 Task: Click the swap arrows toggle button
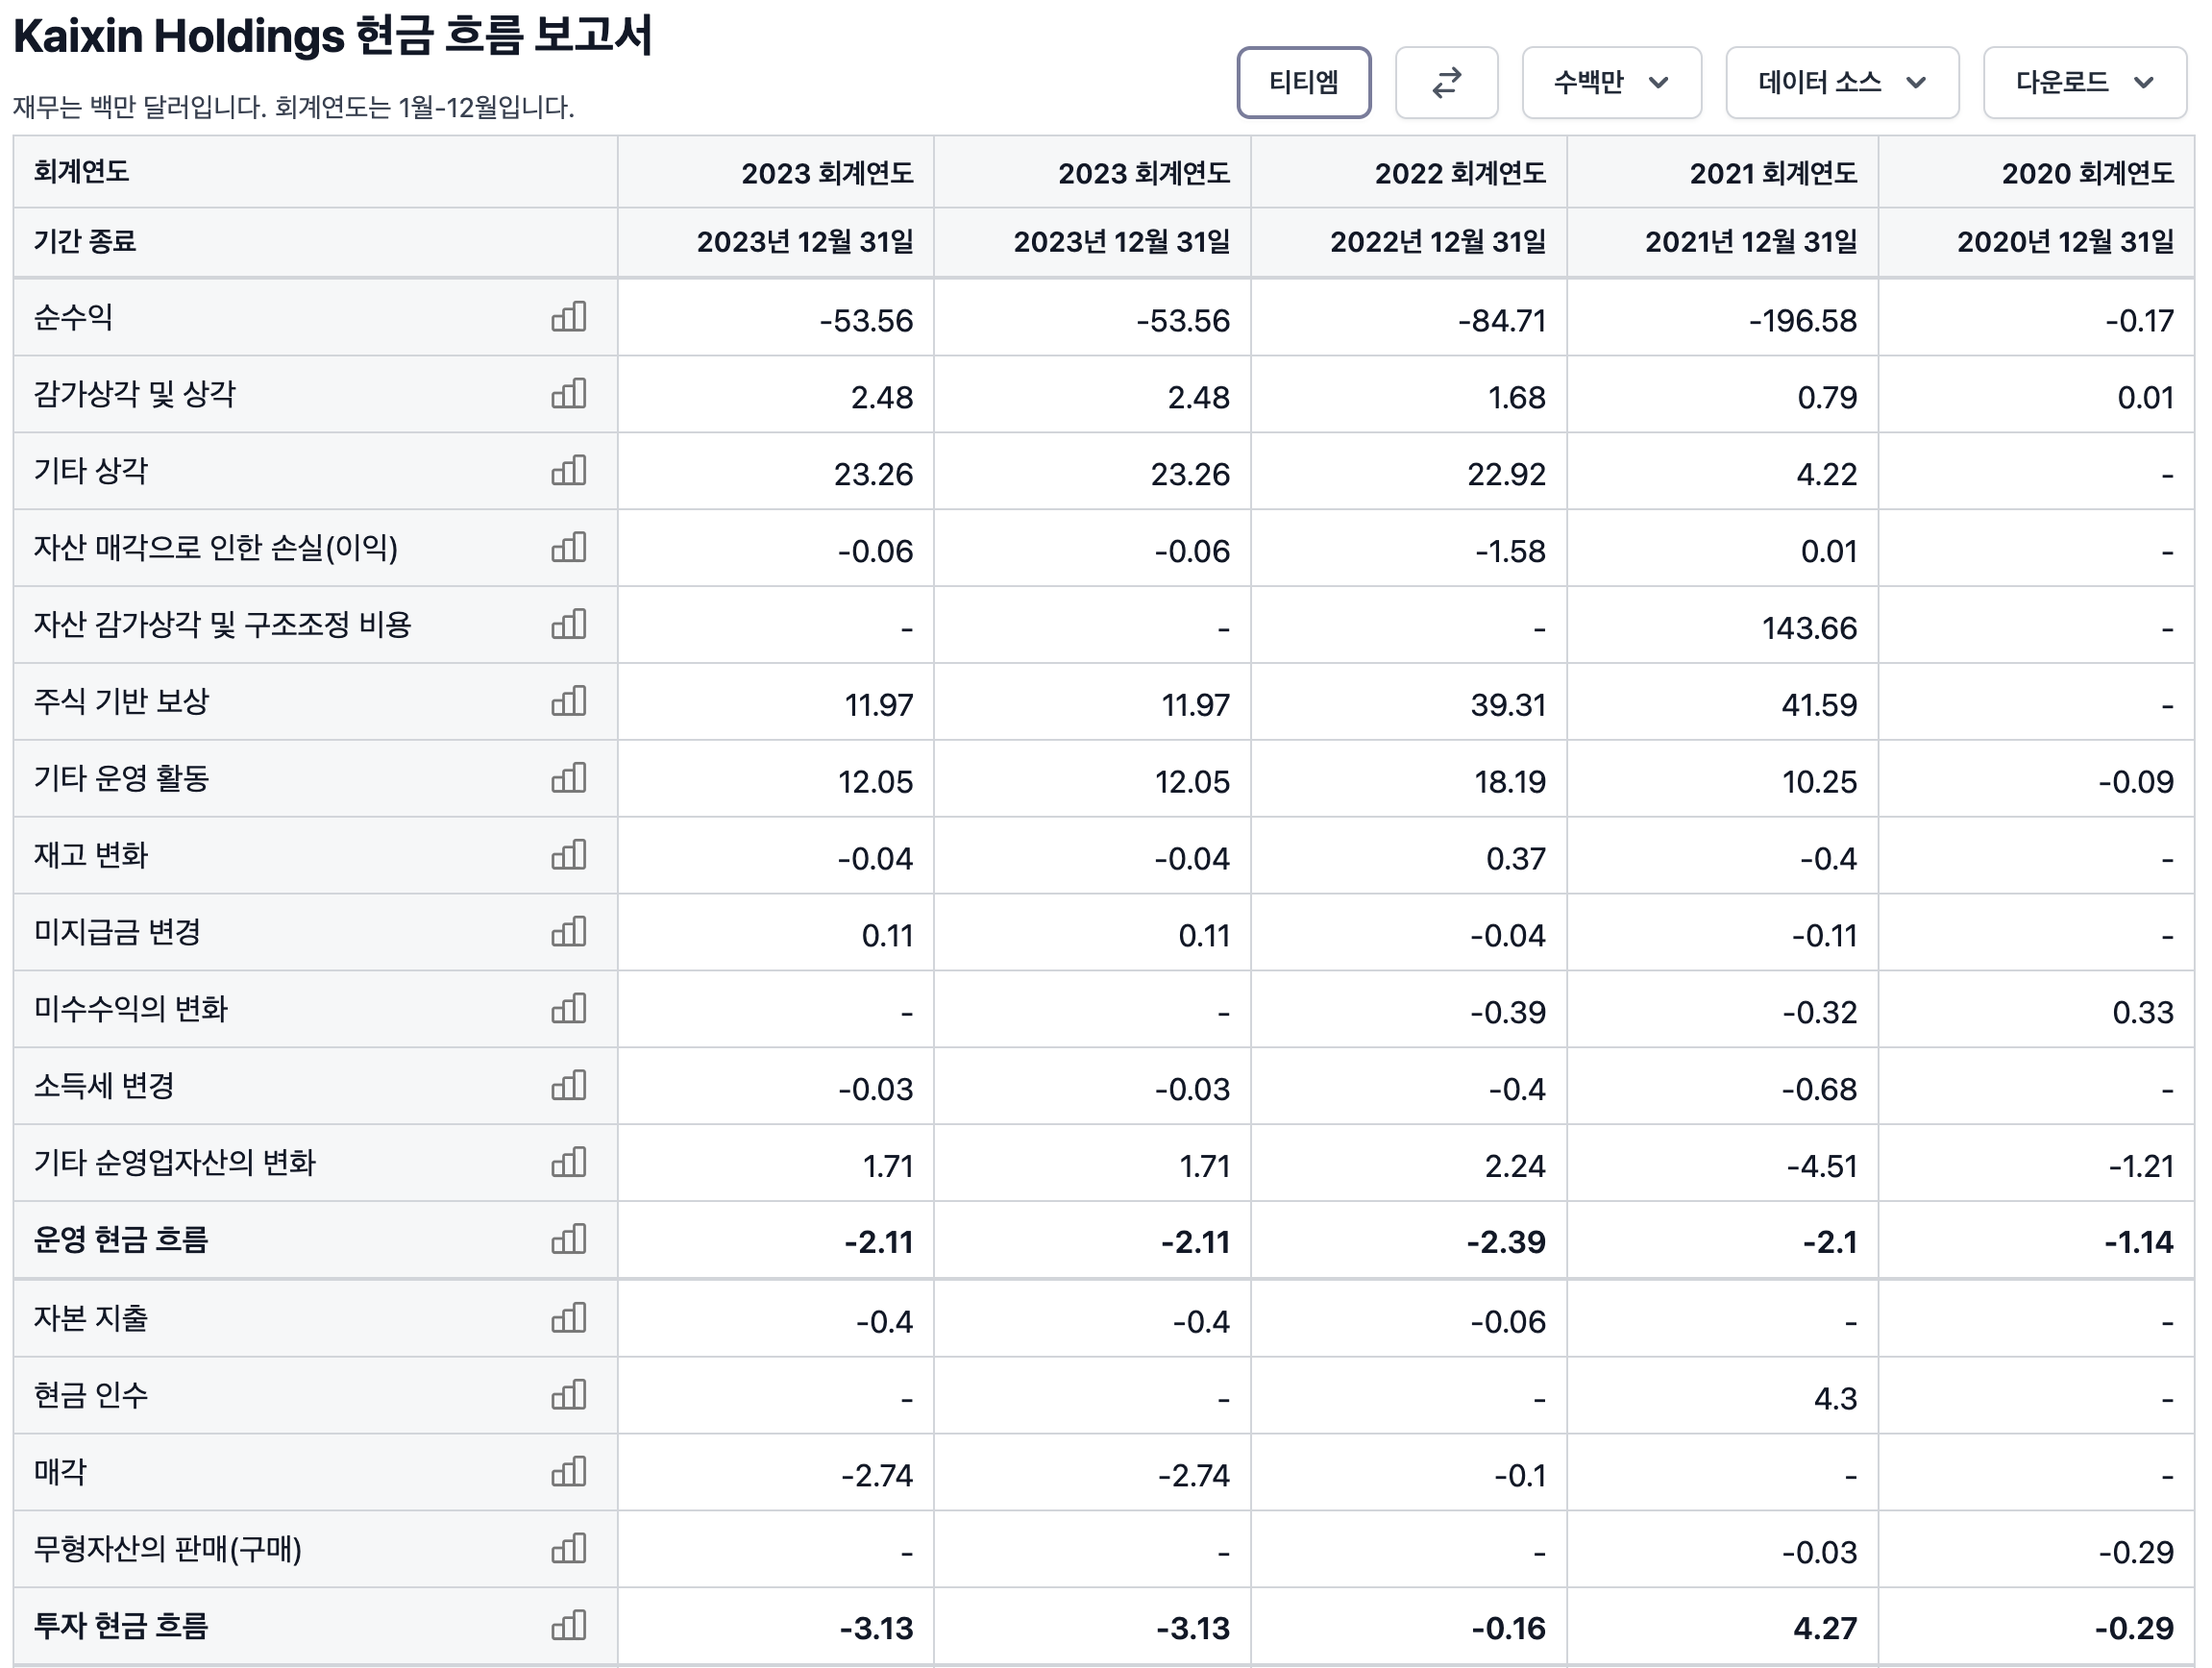[x=1446, y=82]
